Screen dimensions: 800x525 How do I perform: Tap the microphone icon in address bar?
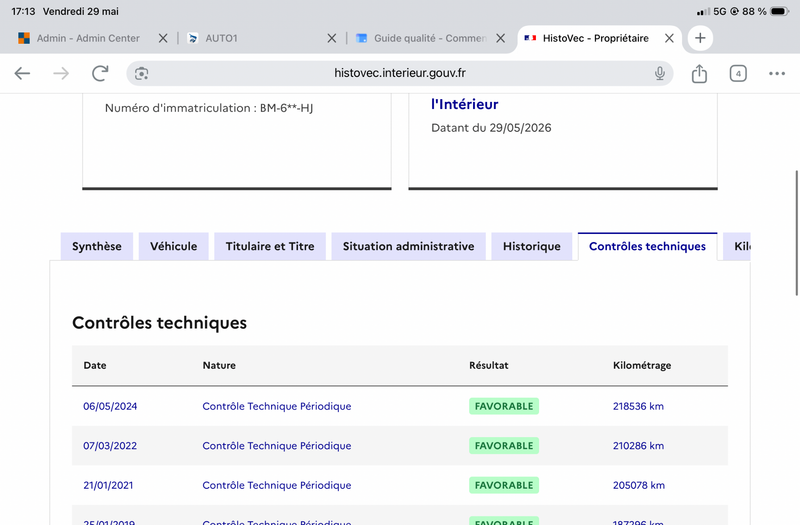[659, 73]
